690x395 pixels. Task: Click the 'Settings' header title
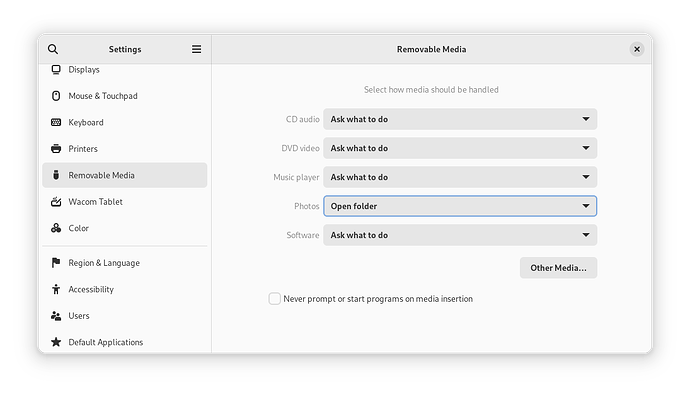tap(125, 49)
